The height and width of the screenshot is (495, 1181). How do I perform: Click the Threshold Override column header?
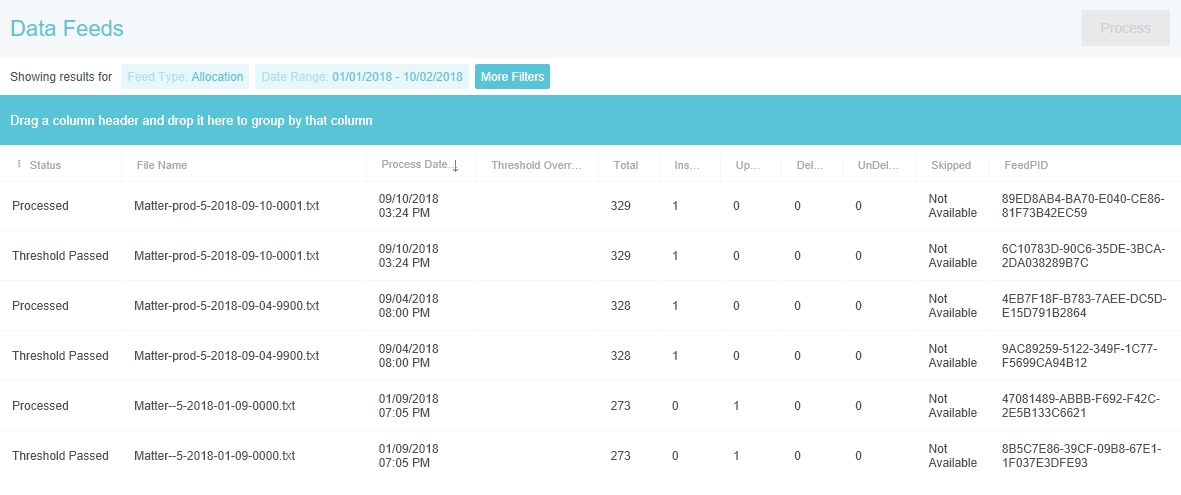536,165
